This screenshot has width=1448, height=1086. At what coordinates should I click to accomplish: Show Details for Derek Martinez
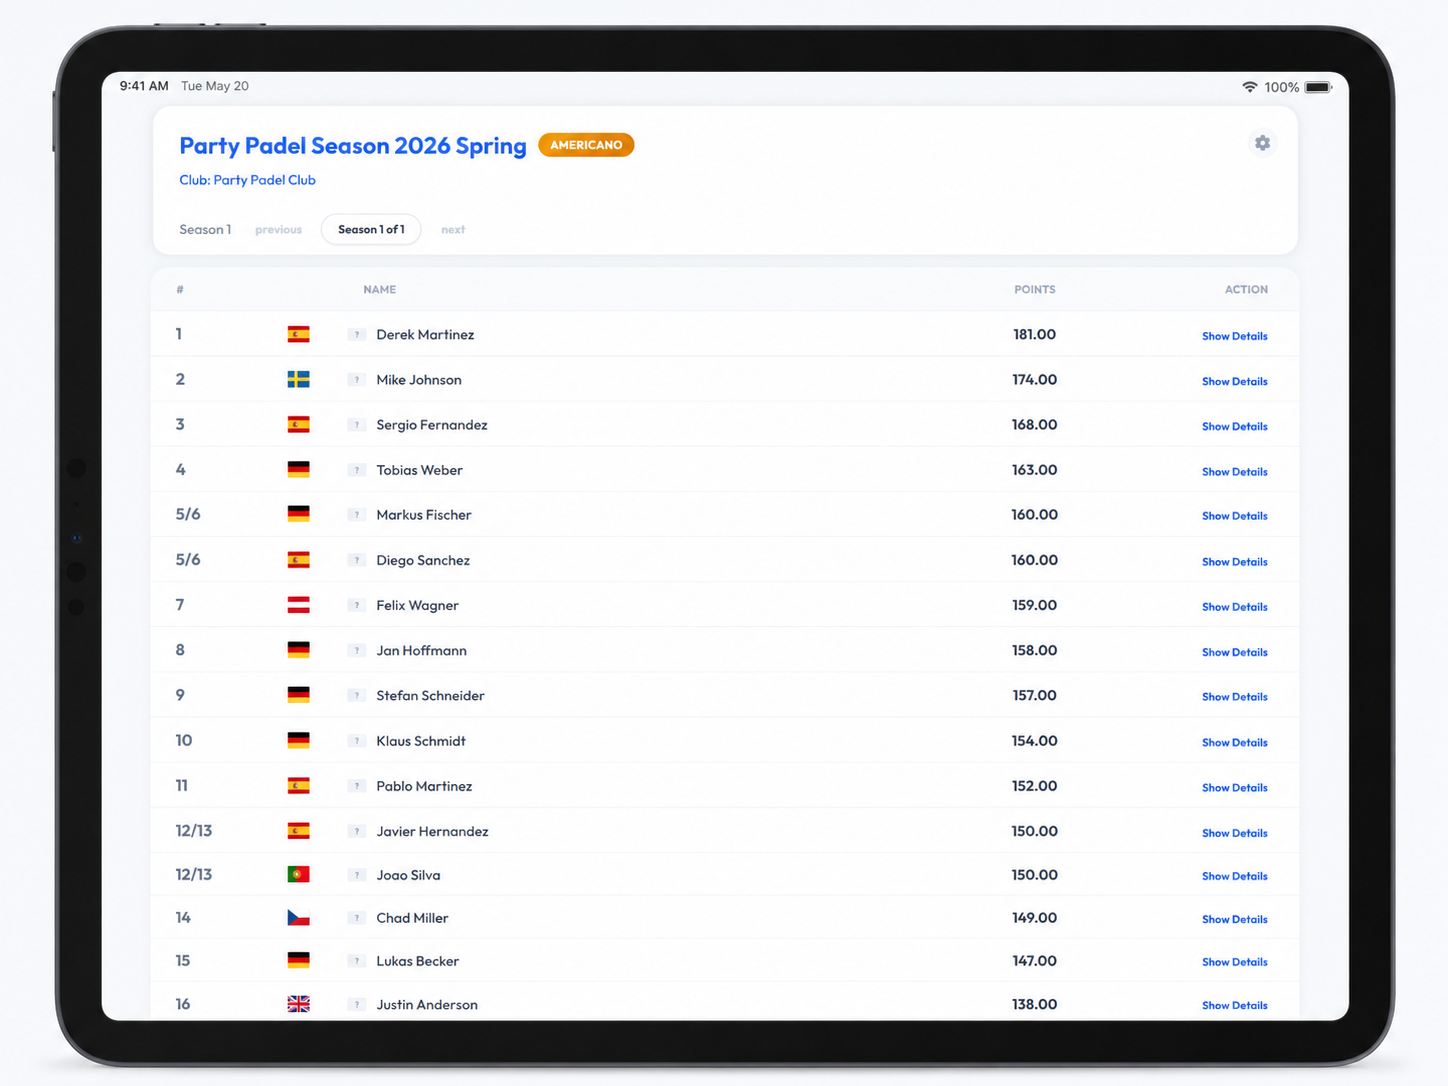pos(1234,336)
